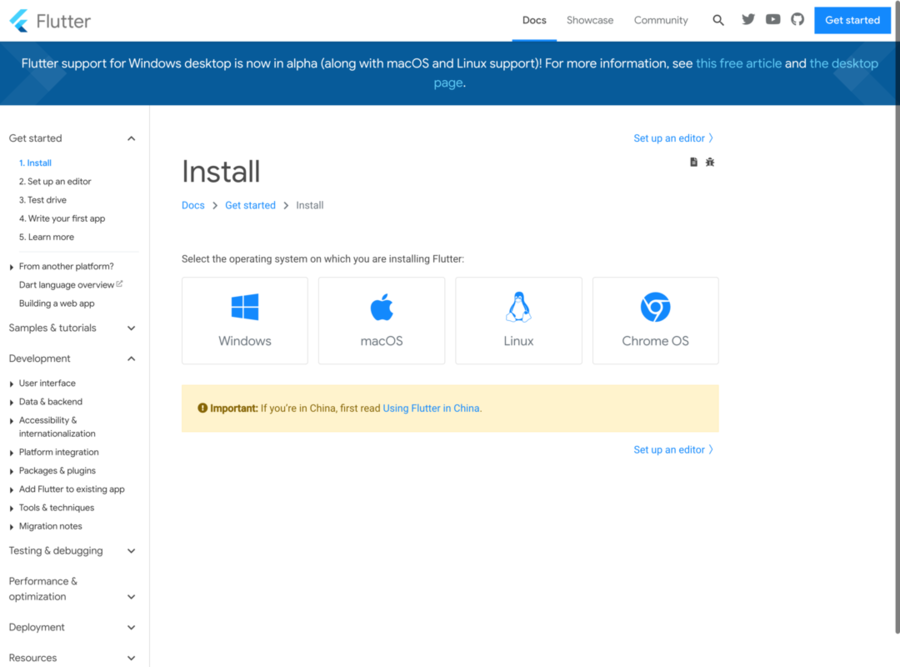Choose the Chrome OS logo card
Viewport: 900px width, 667px height.
655,320
